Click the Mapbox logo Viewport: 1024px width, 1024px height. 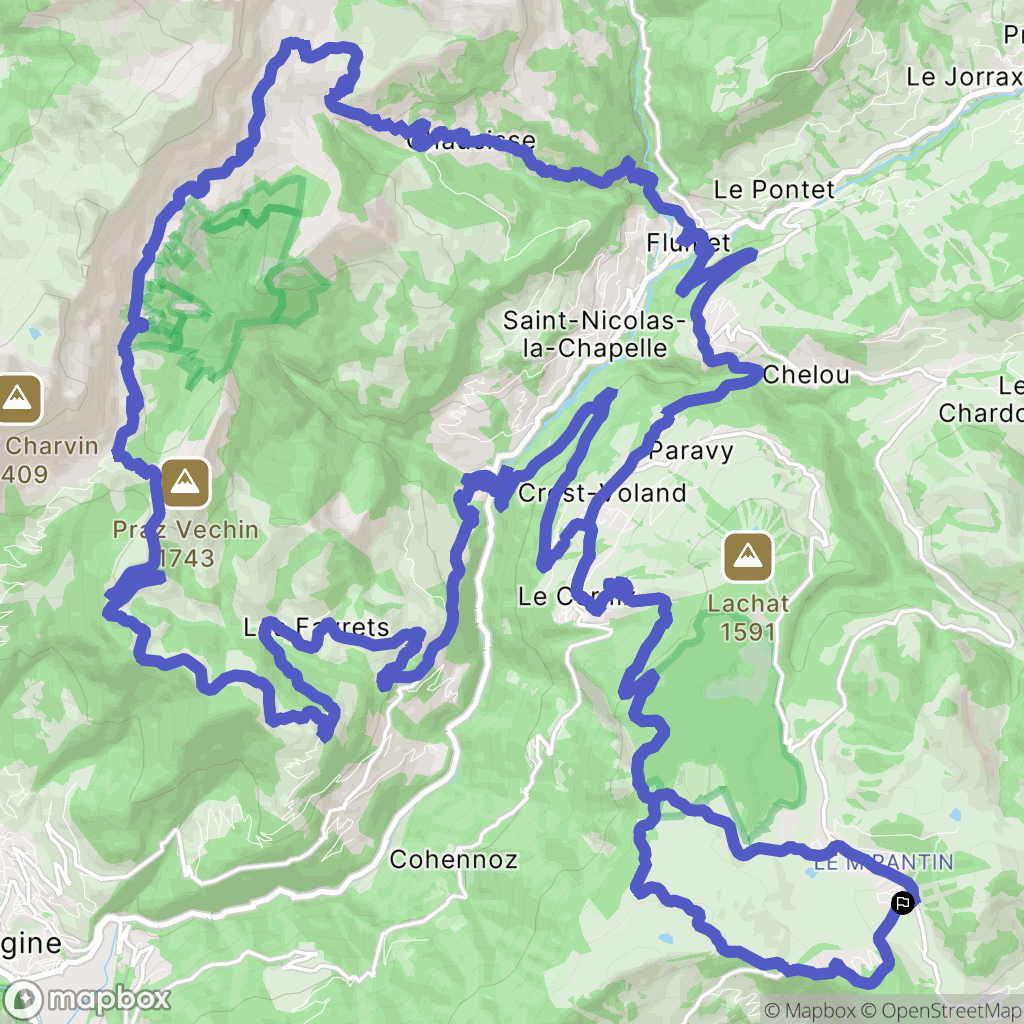tap(87, 999)
